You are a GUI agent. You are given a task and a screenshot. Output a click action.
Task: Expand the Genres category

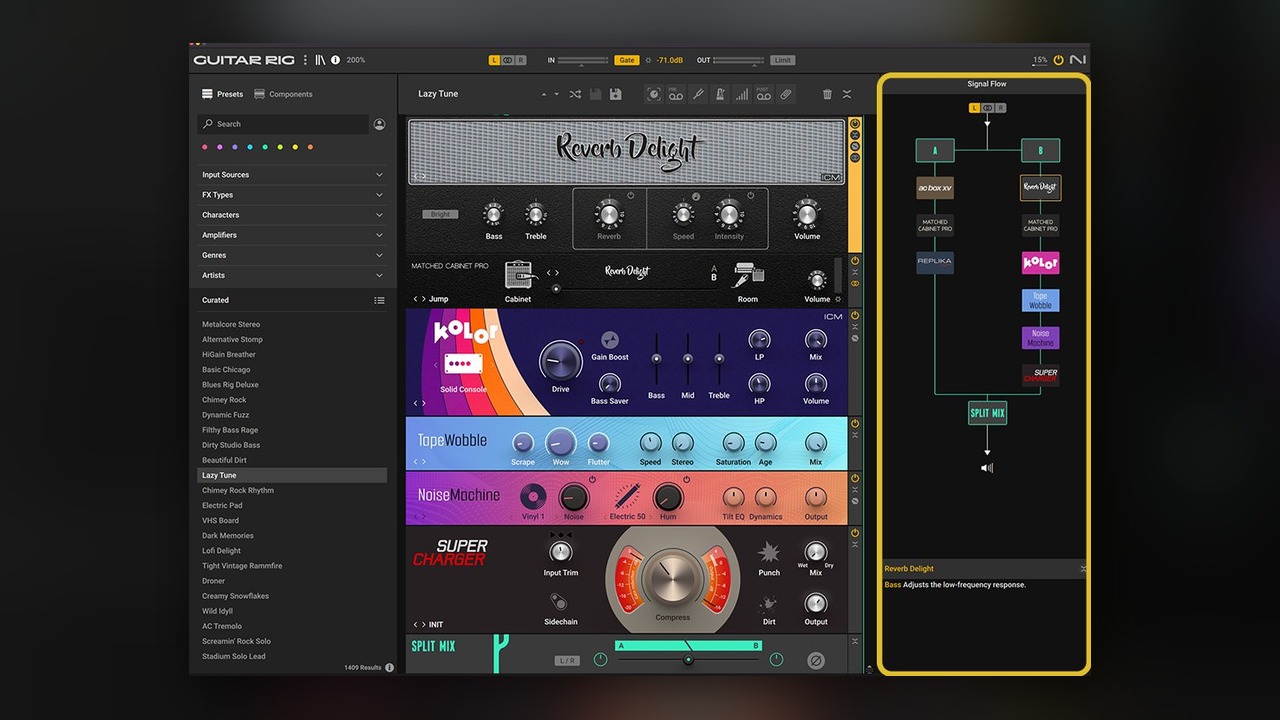pyautogui.click(x=292, y=255)
